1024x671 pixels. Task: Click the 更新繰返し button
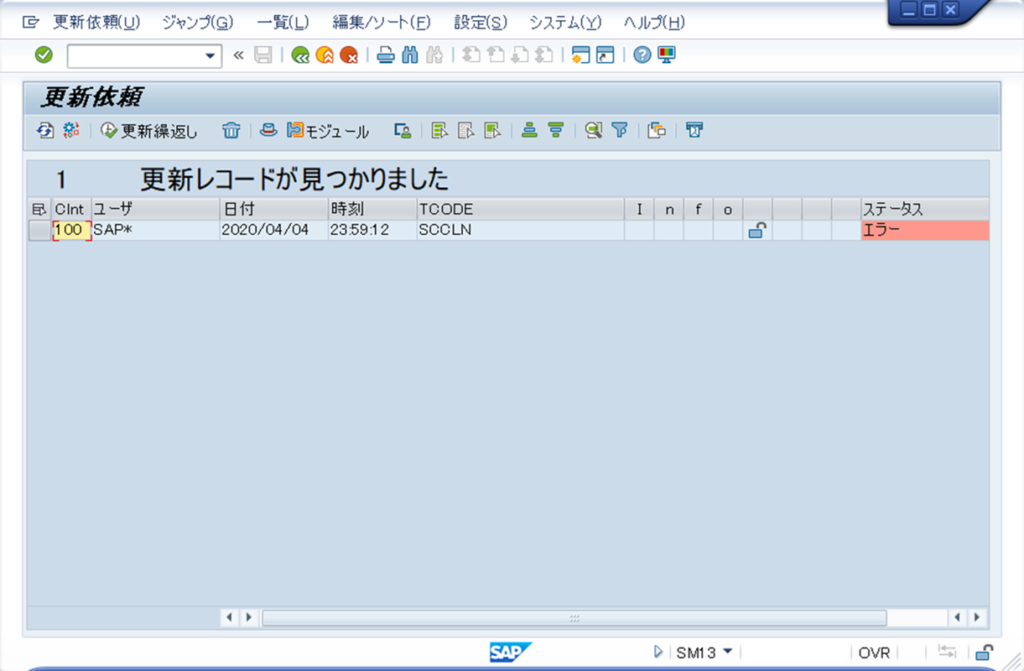tap(149, 131)
